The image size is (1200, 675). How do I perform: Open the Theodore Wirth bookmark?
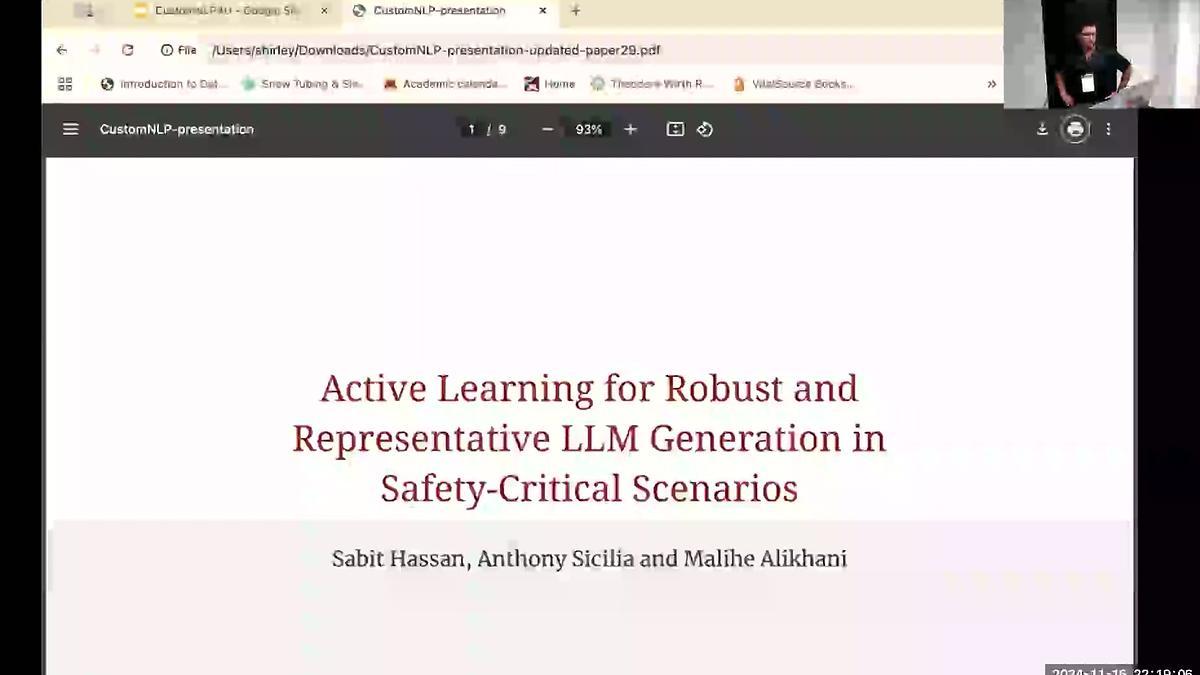(651, 84)
